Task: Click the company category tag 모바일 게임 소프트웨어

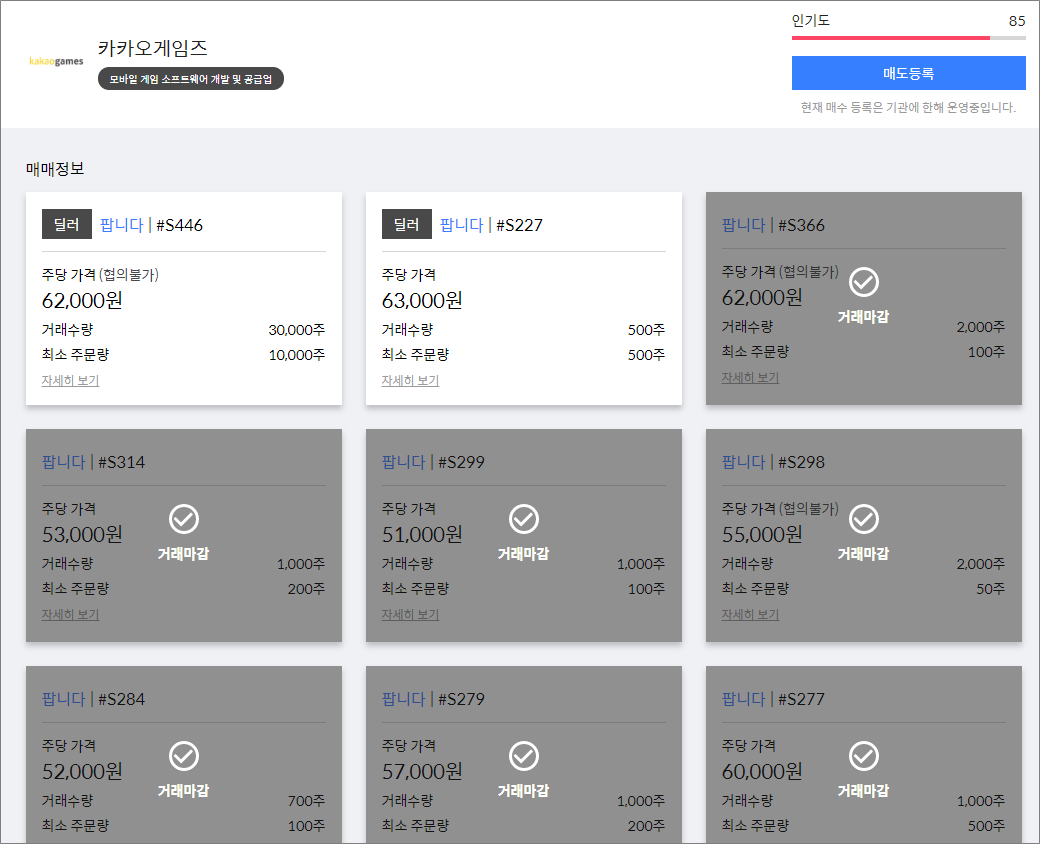Action: [191, 79]
